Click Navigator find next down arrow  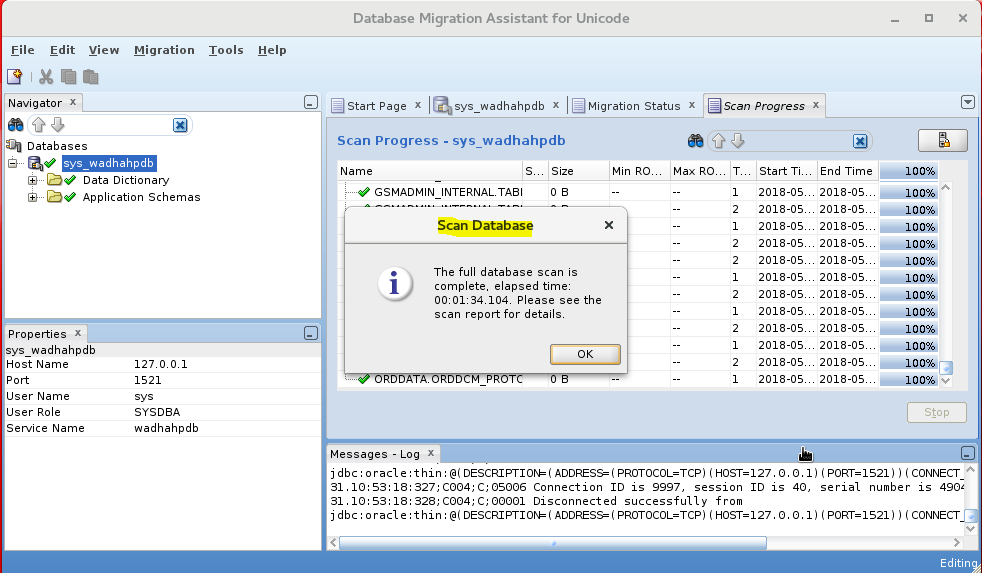coord(58,125)
